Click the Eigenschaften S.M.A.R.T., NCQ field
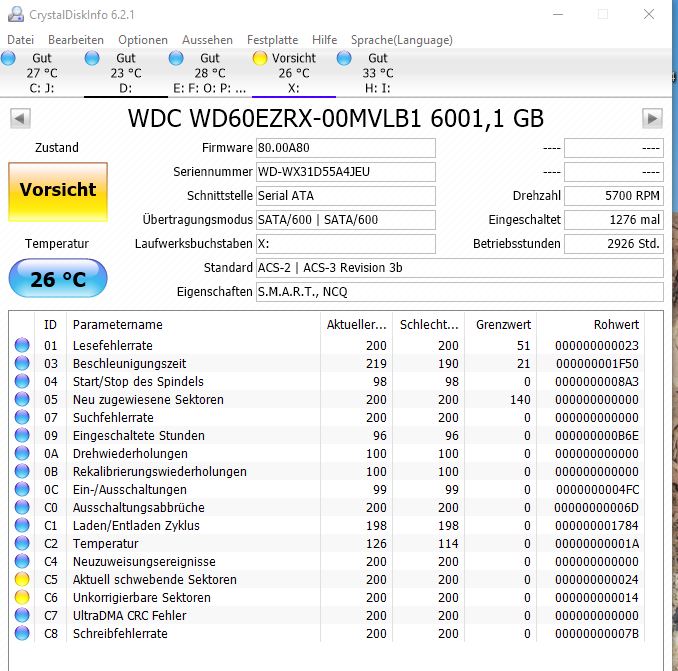The image size is (678, 671). pyautogui.click(x=460, y=292)
